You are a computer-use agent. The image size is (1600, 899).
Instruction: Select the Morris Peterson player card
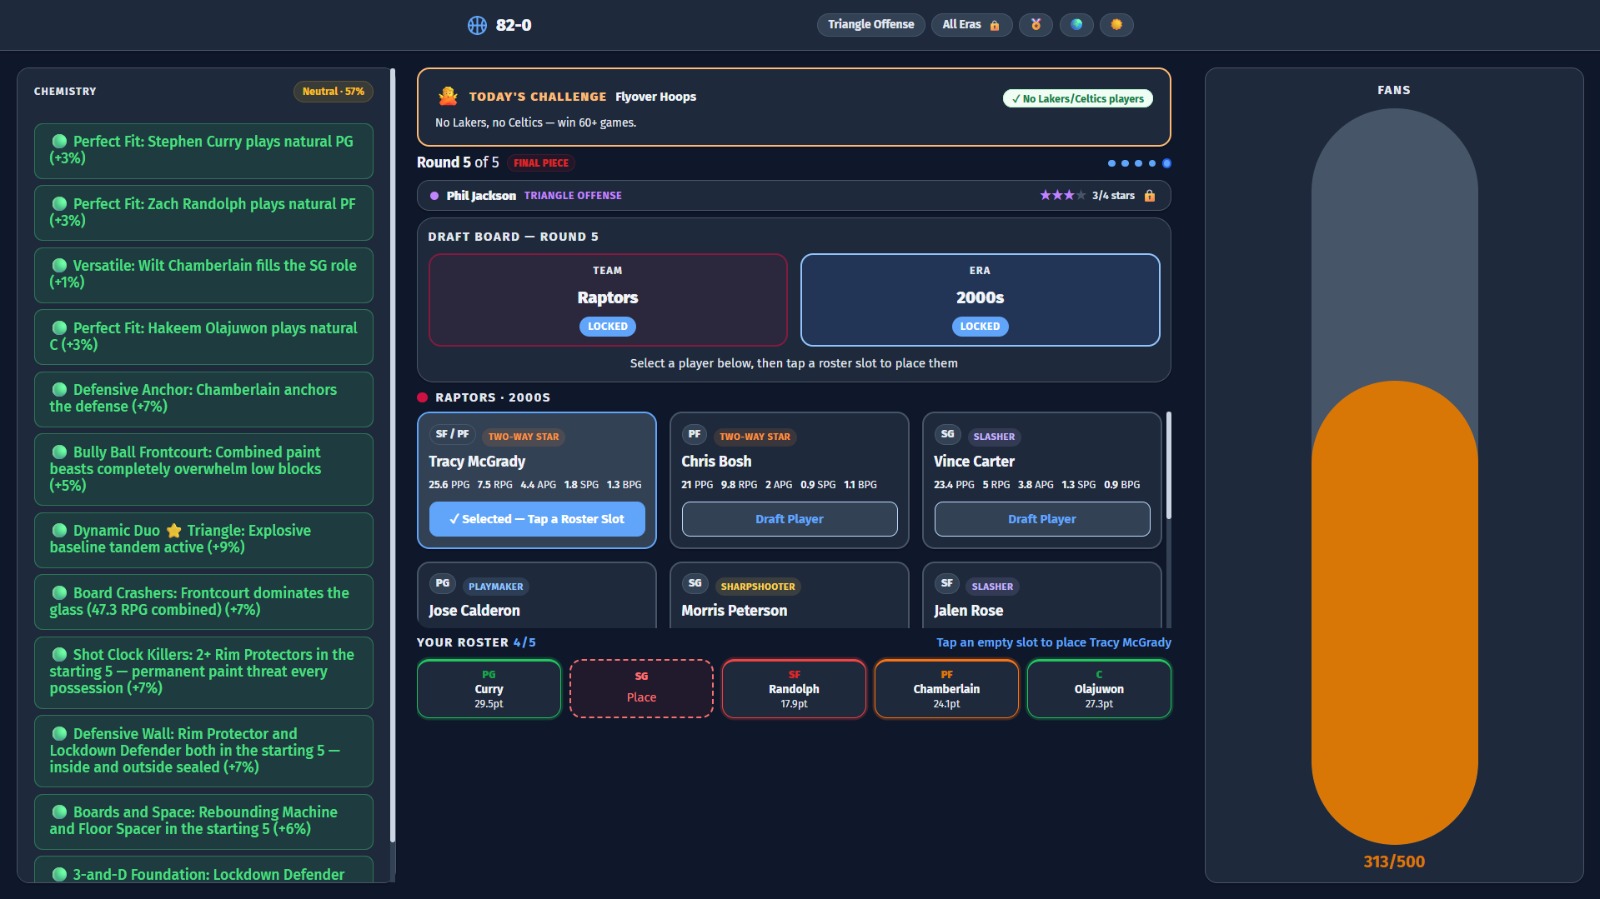point(789,596)
